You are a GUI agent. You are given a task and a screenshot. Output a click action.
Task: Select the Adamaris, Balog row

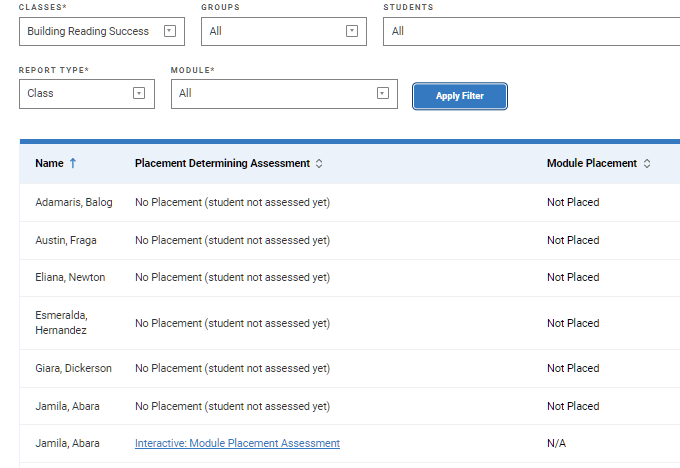[350, 203]
